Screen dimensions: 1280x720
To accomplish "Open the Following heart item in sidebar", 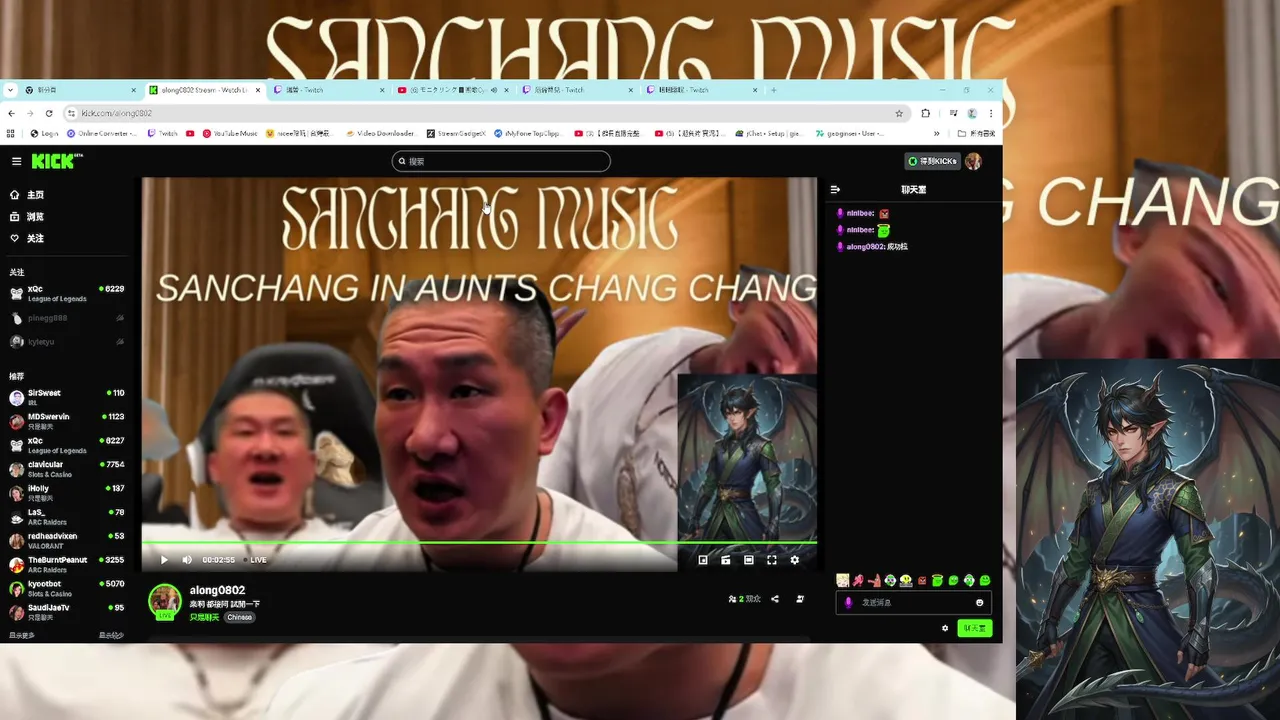I will click(x=27, y=239).
